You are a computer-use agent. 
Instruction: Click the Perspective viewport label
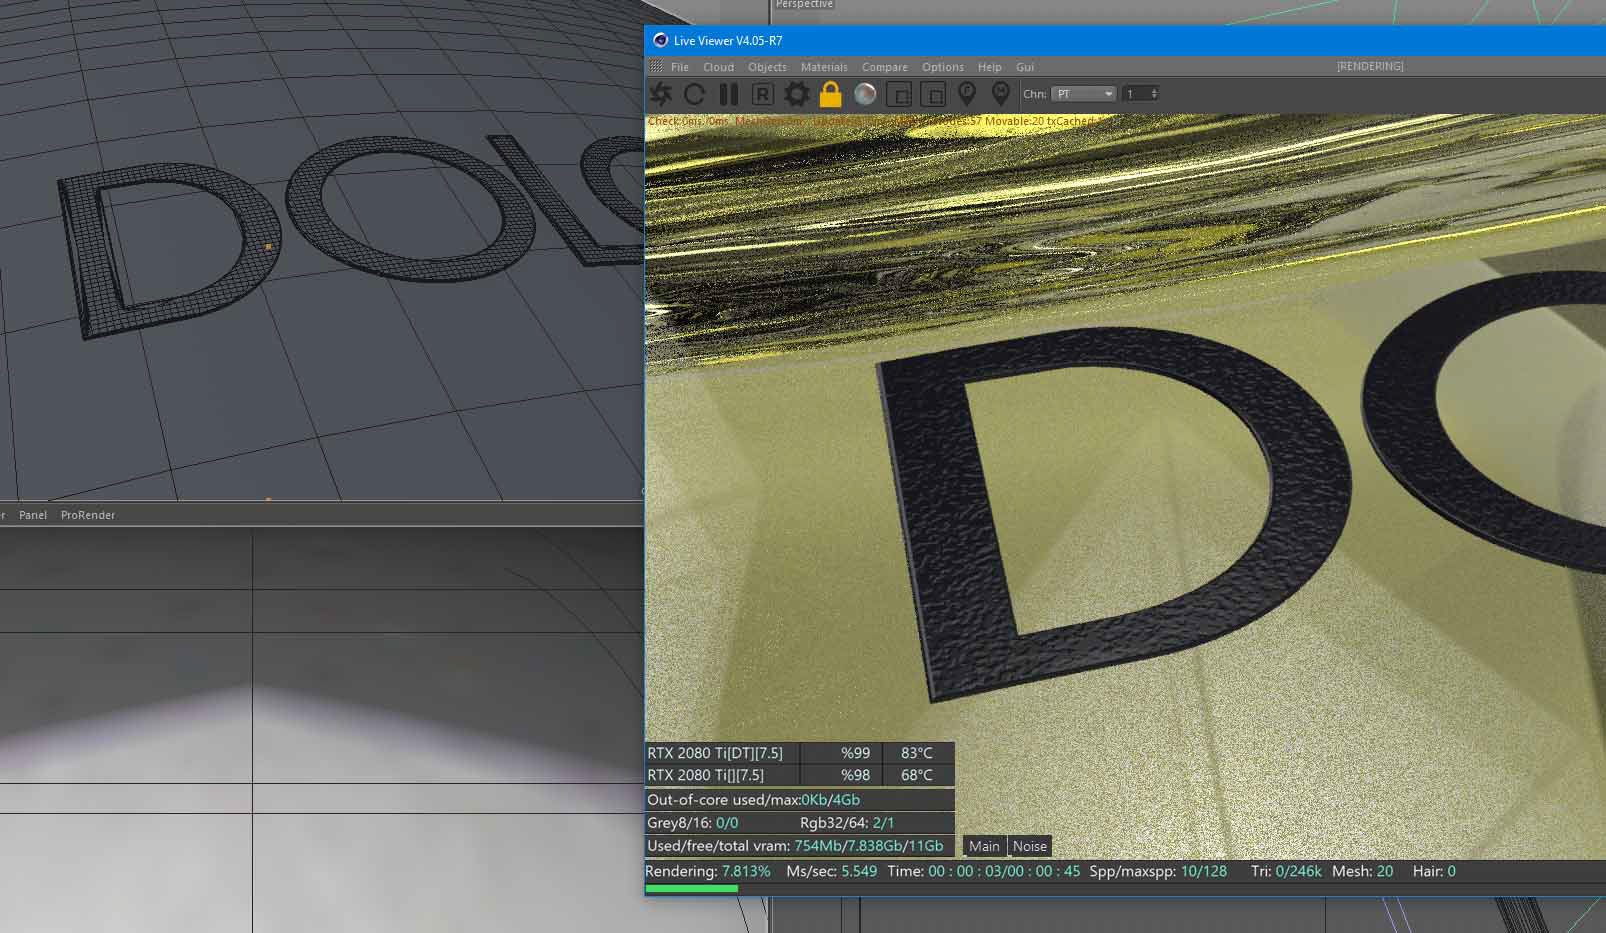click(804, 5)
